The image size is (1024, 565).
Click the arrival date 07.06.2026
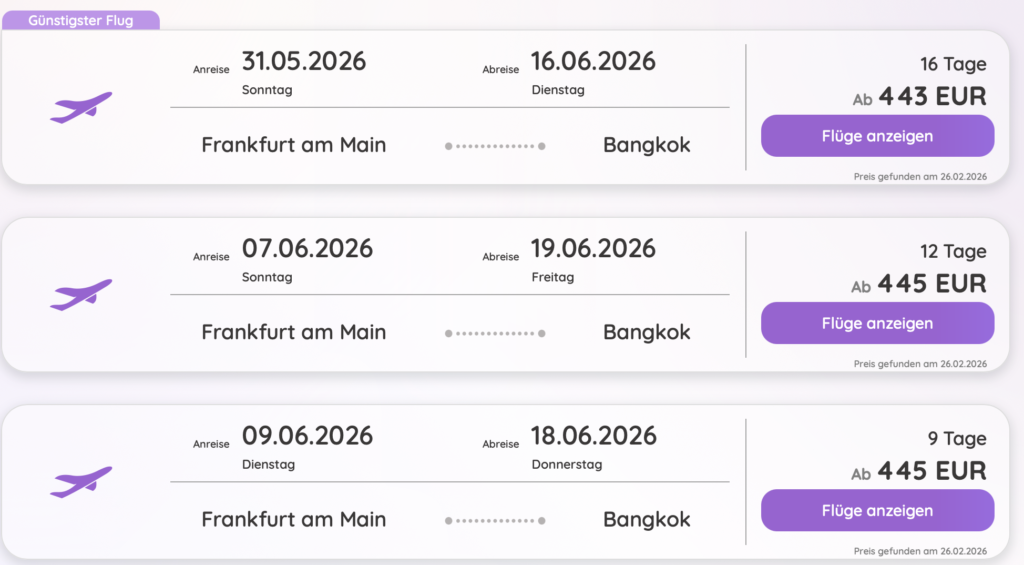307,248
